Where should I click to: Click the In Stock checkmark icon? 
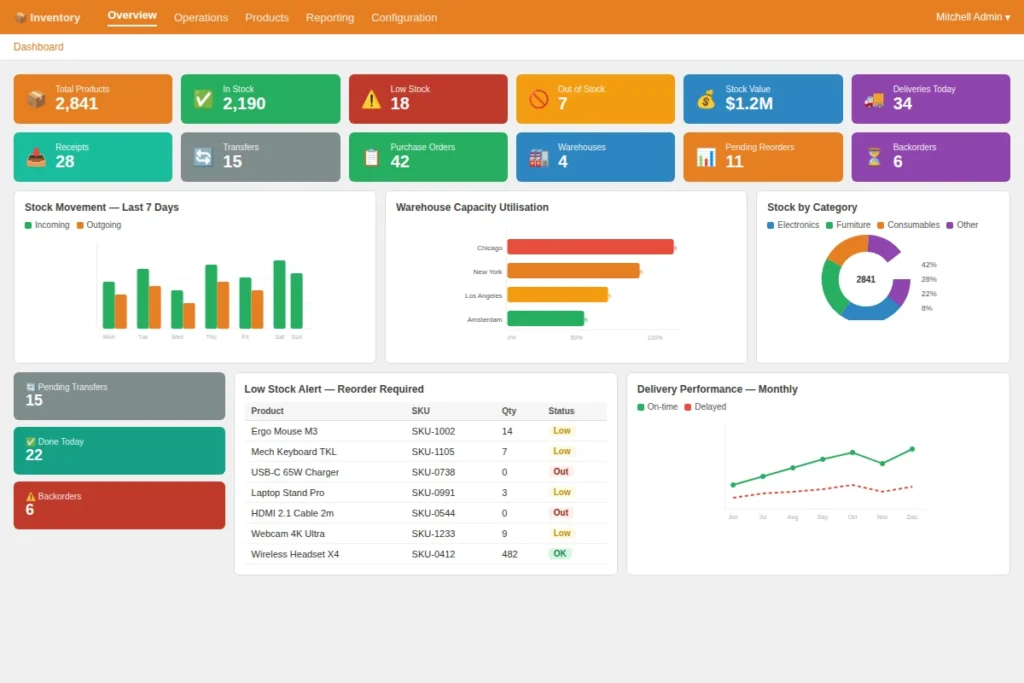pos(203,99)
